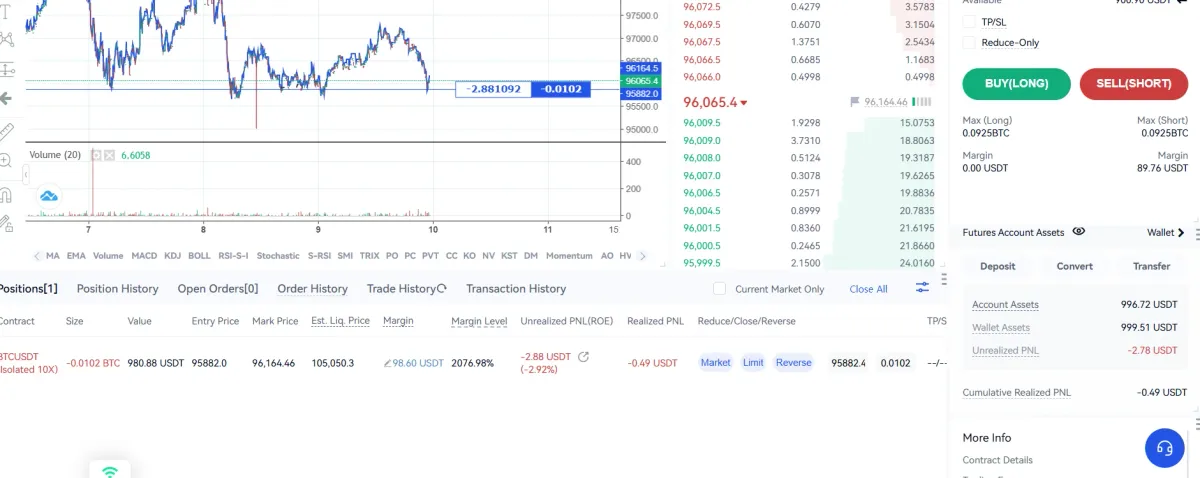The height and width of the screenshot is (478, 1200).
Task: Open the Trade History tab
Action: (401, 288)
